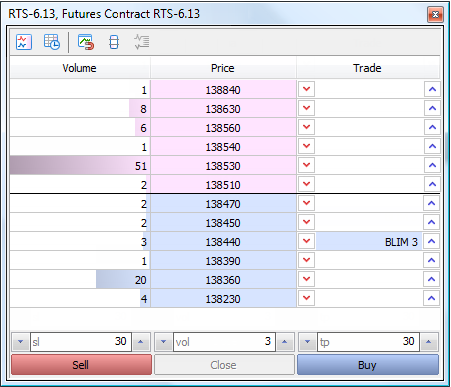Click the sl input field showing 30
Screen dimensions: 451x387
pos(81,342)
